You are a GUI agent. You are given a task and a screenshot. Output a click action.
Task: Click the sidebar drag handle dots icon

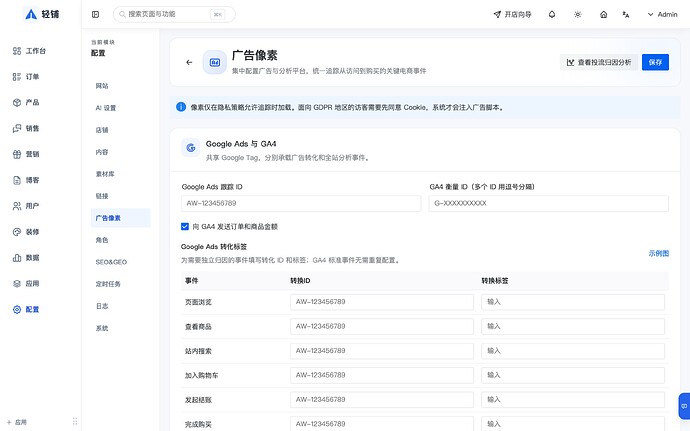[x=75, y=421]
